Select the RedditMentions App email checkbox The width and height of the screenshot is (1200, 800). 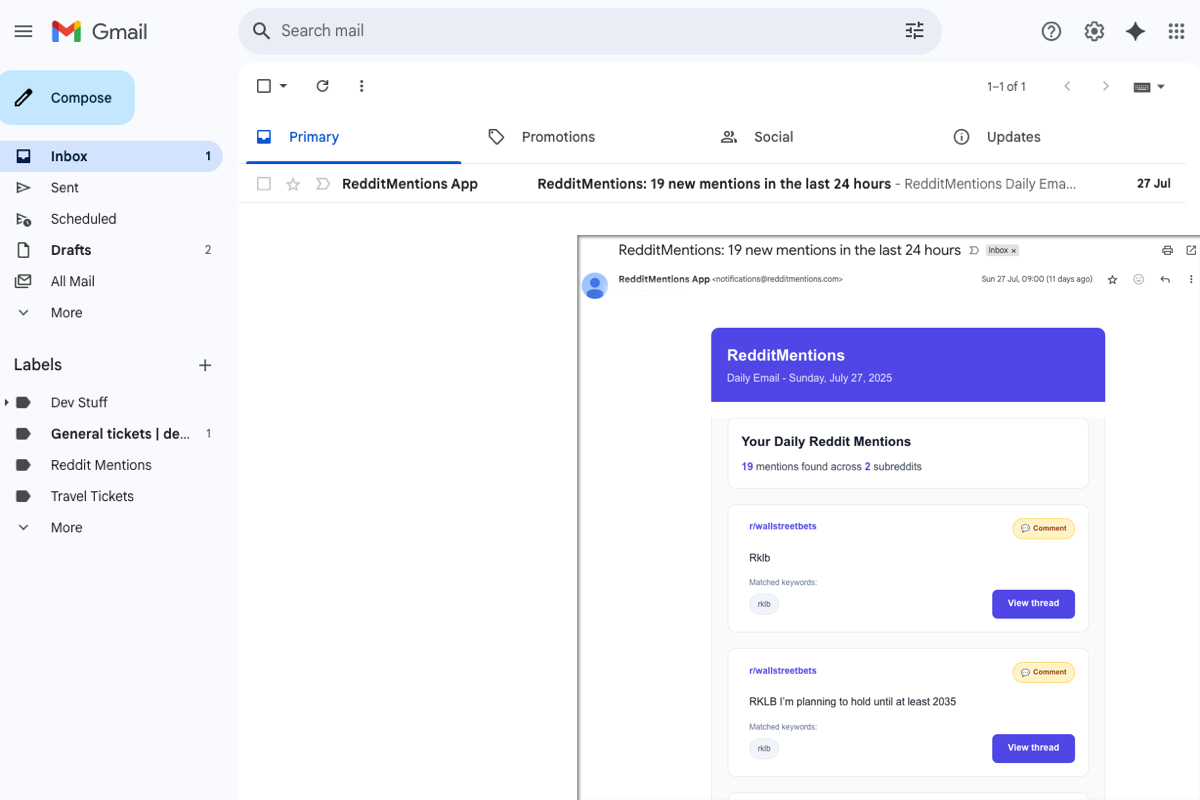(x=264, y=184)
